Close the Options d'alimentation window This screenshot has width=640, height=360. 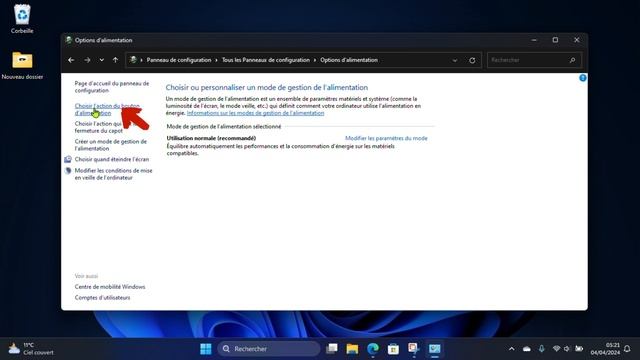pyautogui.click(x=576, y=40)
